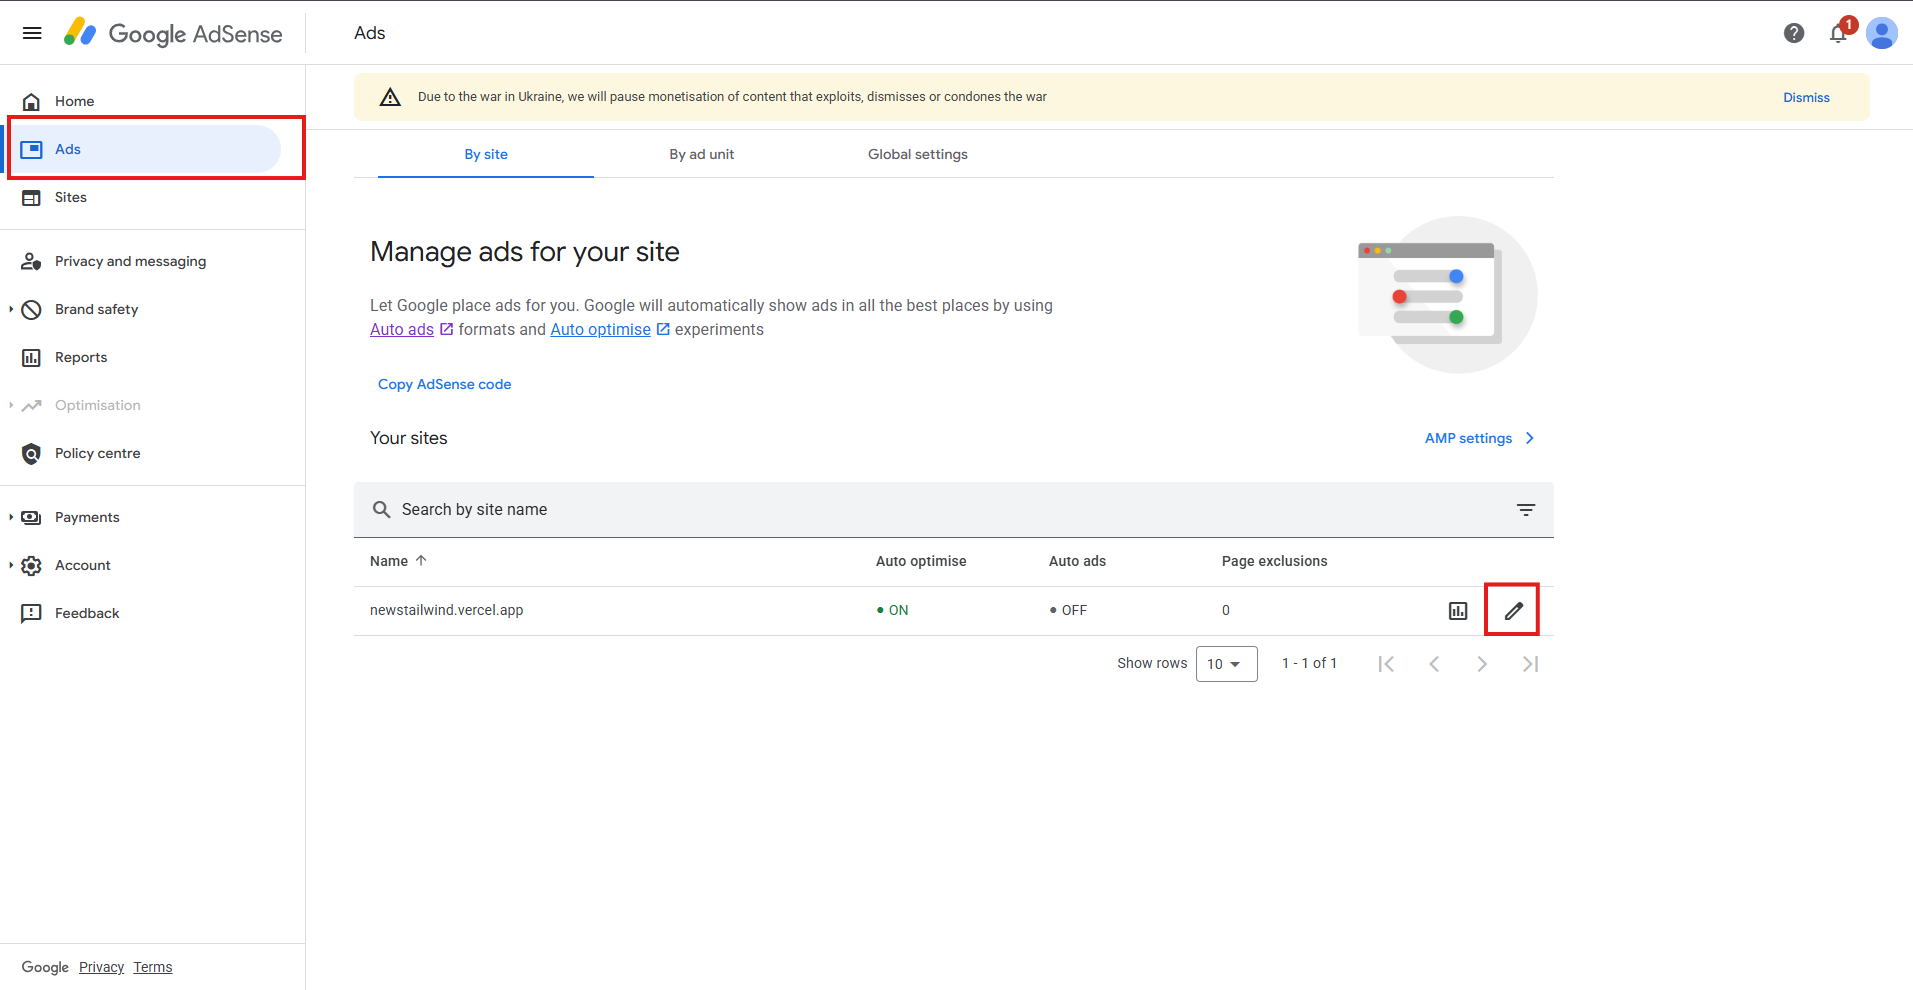Go to Sites in the sidebar
1913x990 pixels.
(x=70, y=197)
